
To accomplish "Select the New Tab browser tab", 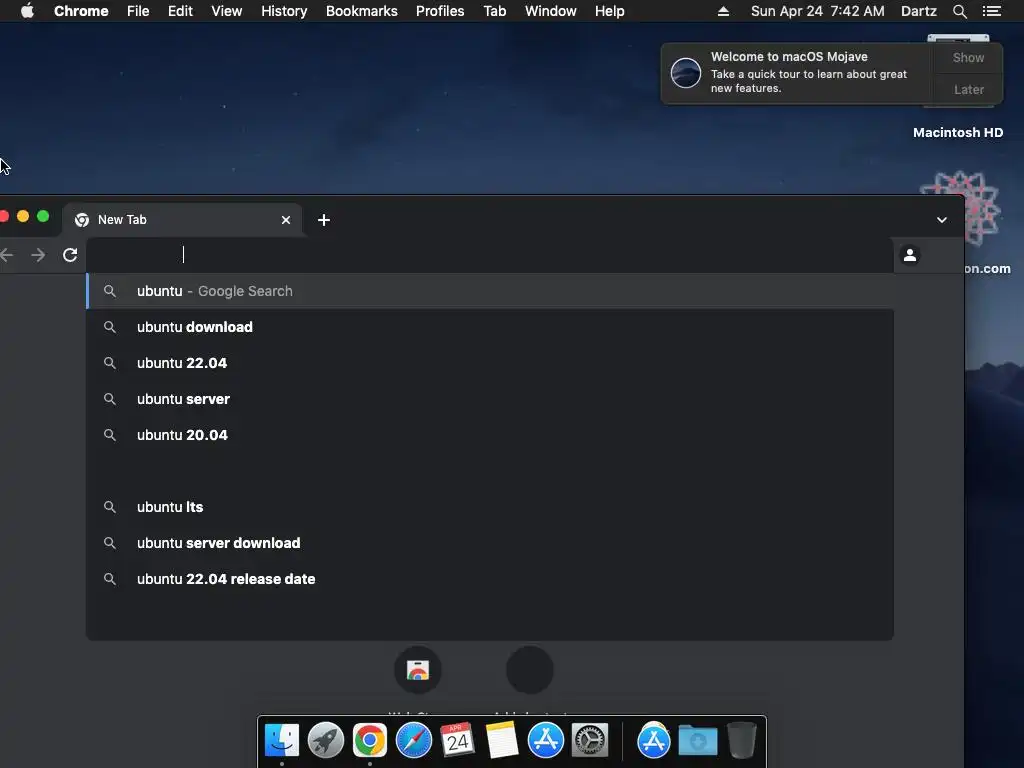I will (x=183, y=220).
